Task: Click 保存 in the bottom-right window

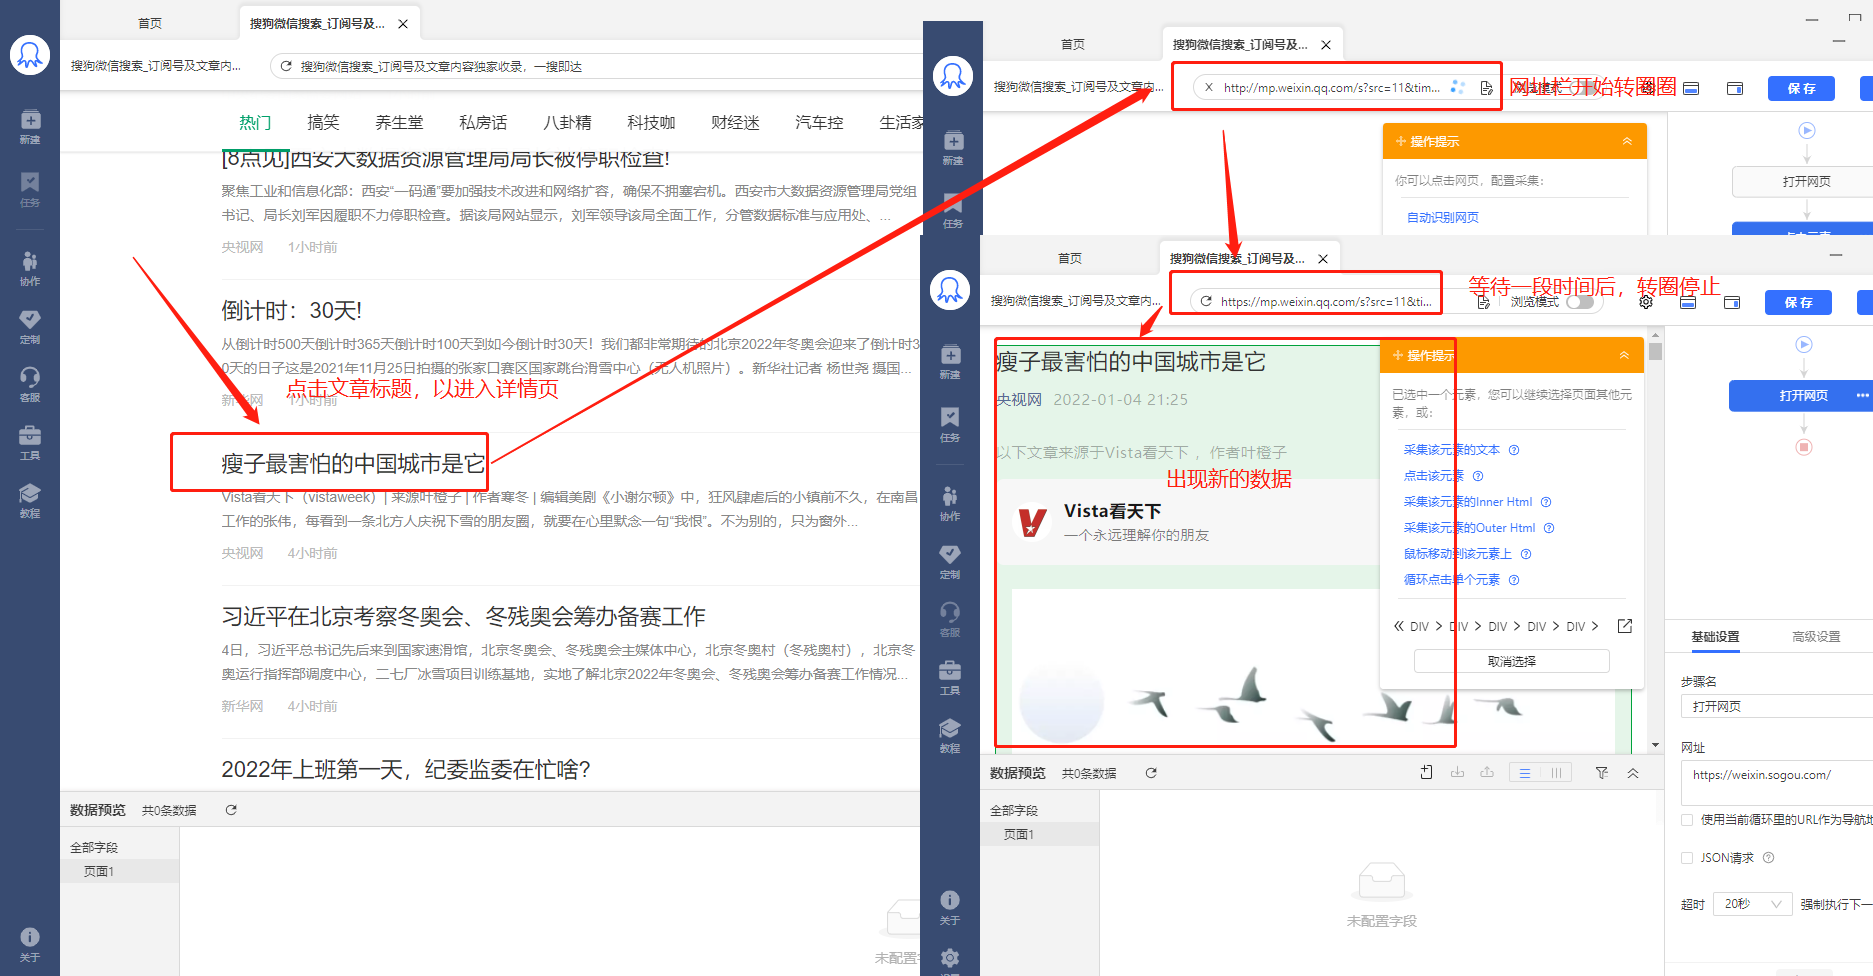Action: 1798,302
